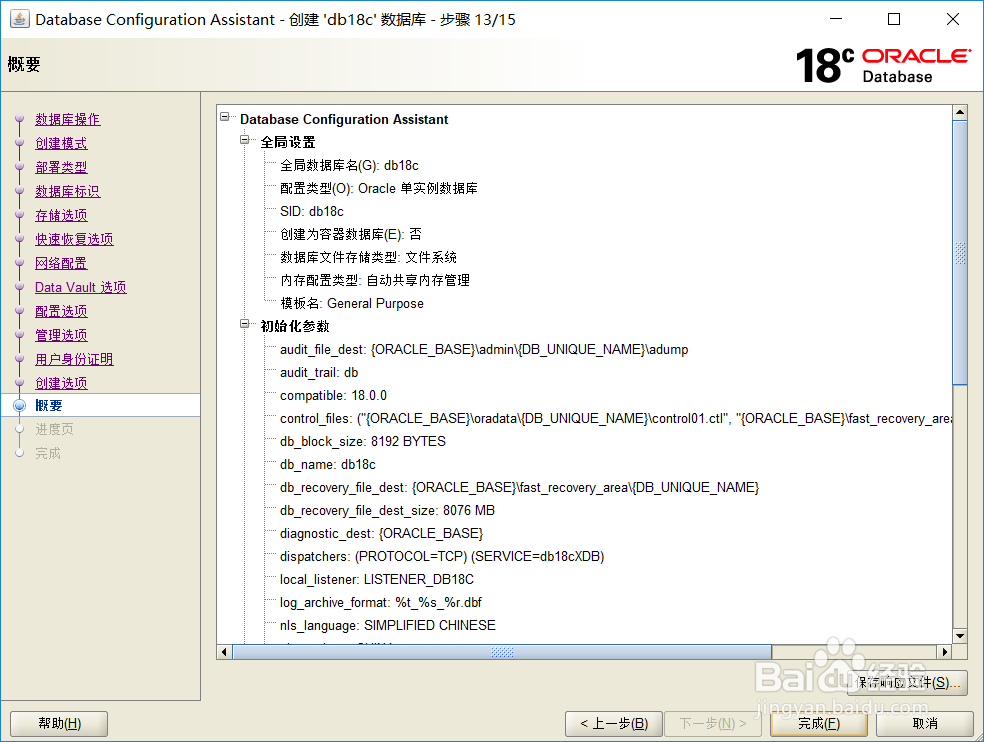Collapse the 全局设置 section
This screenshot has height=742, width=984.
pyautogui.click(x=244, y=141)
